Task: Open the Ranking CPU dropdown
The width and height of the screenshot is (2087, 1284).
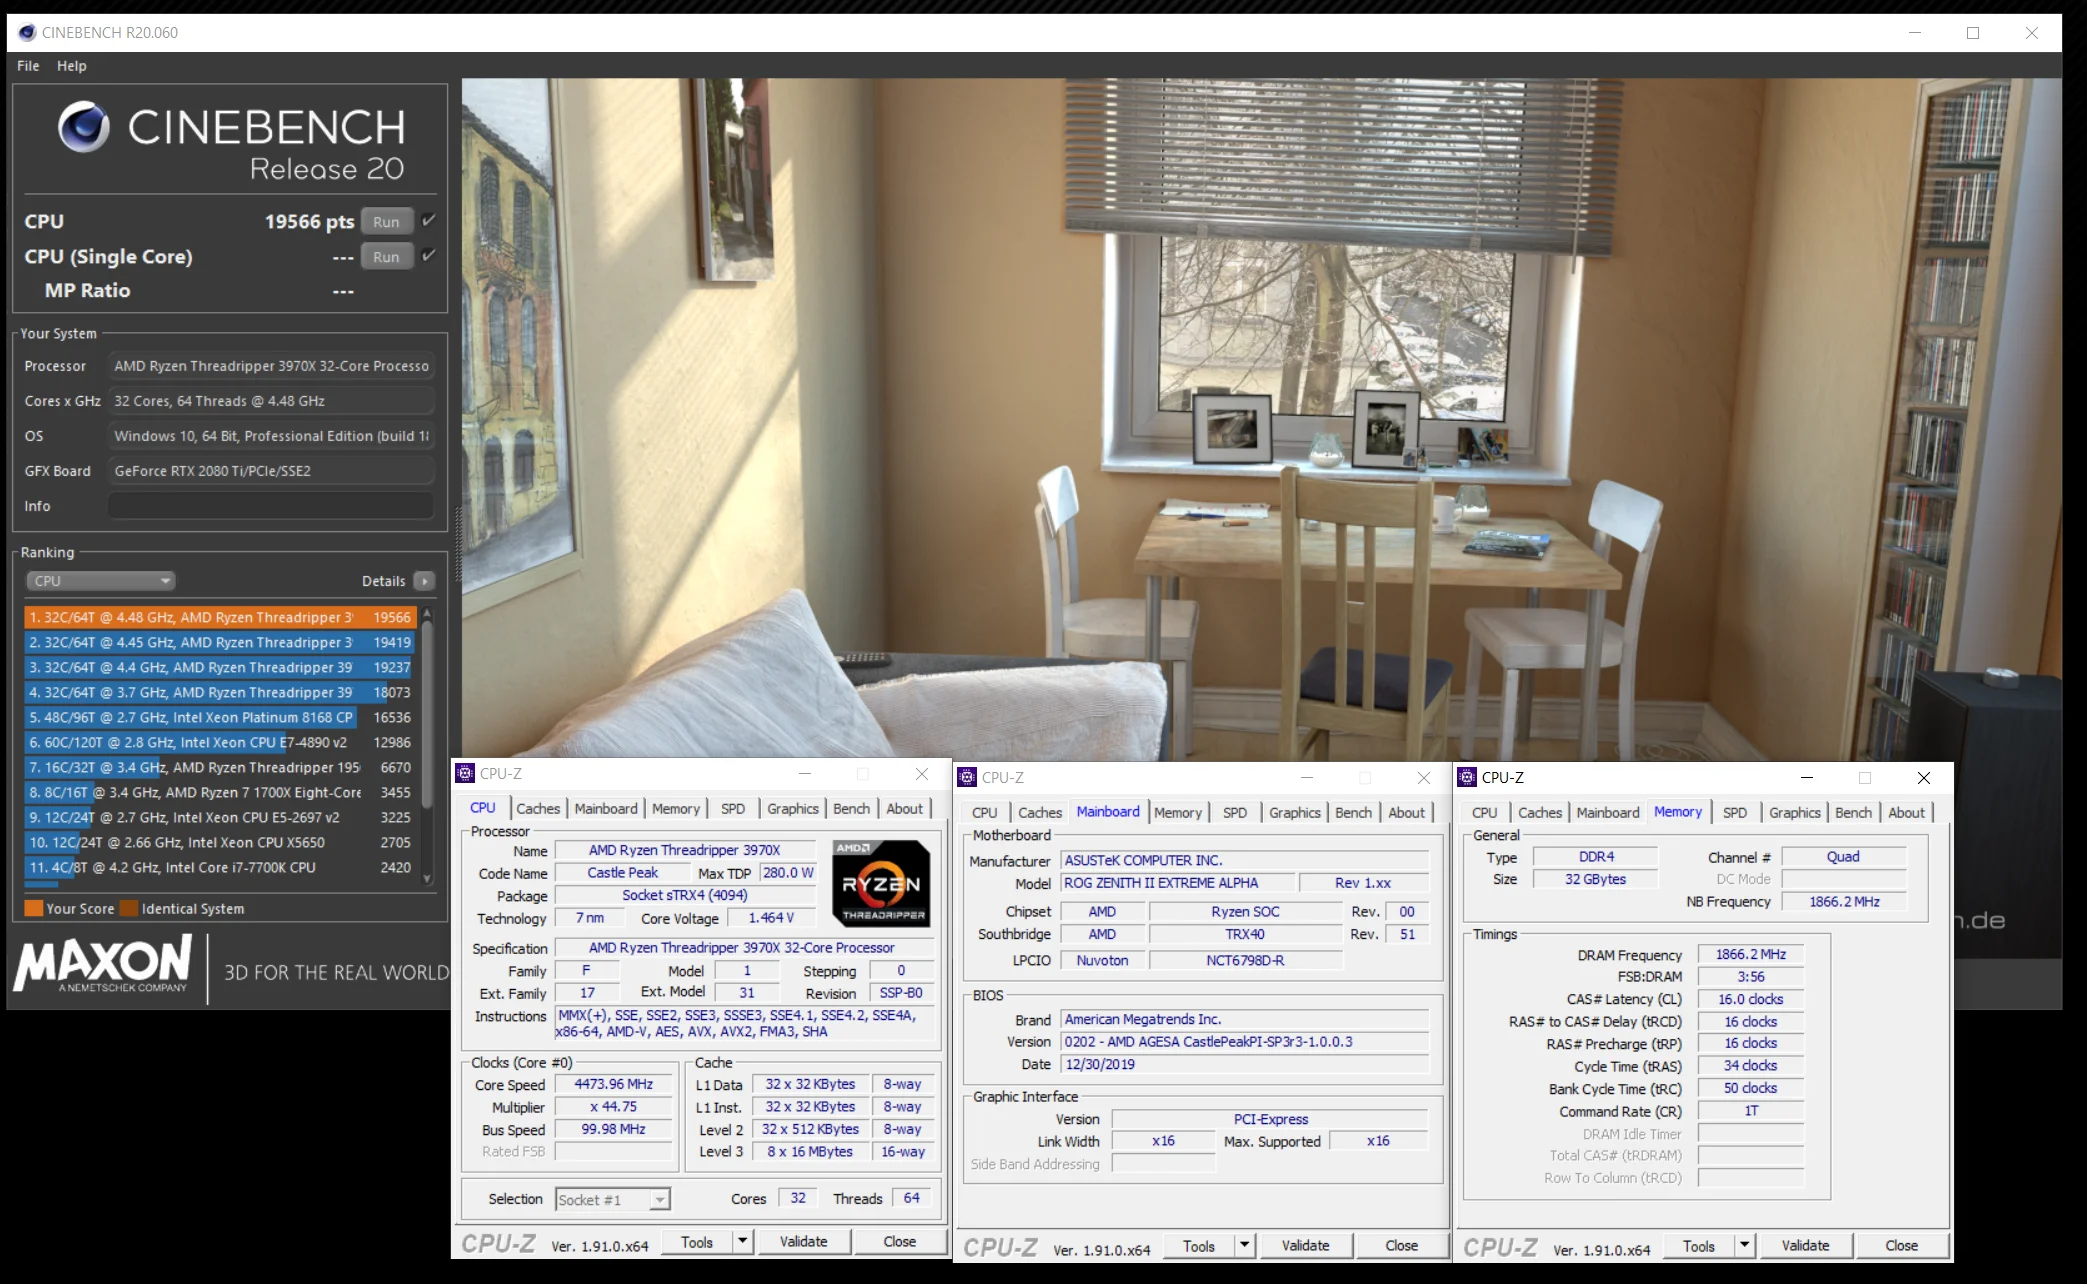Action: [100, 581]
